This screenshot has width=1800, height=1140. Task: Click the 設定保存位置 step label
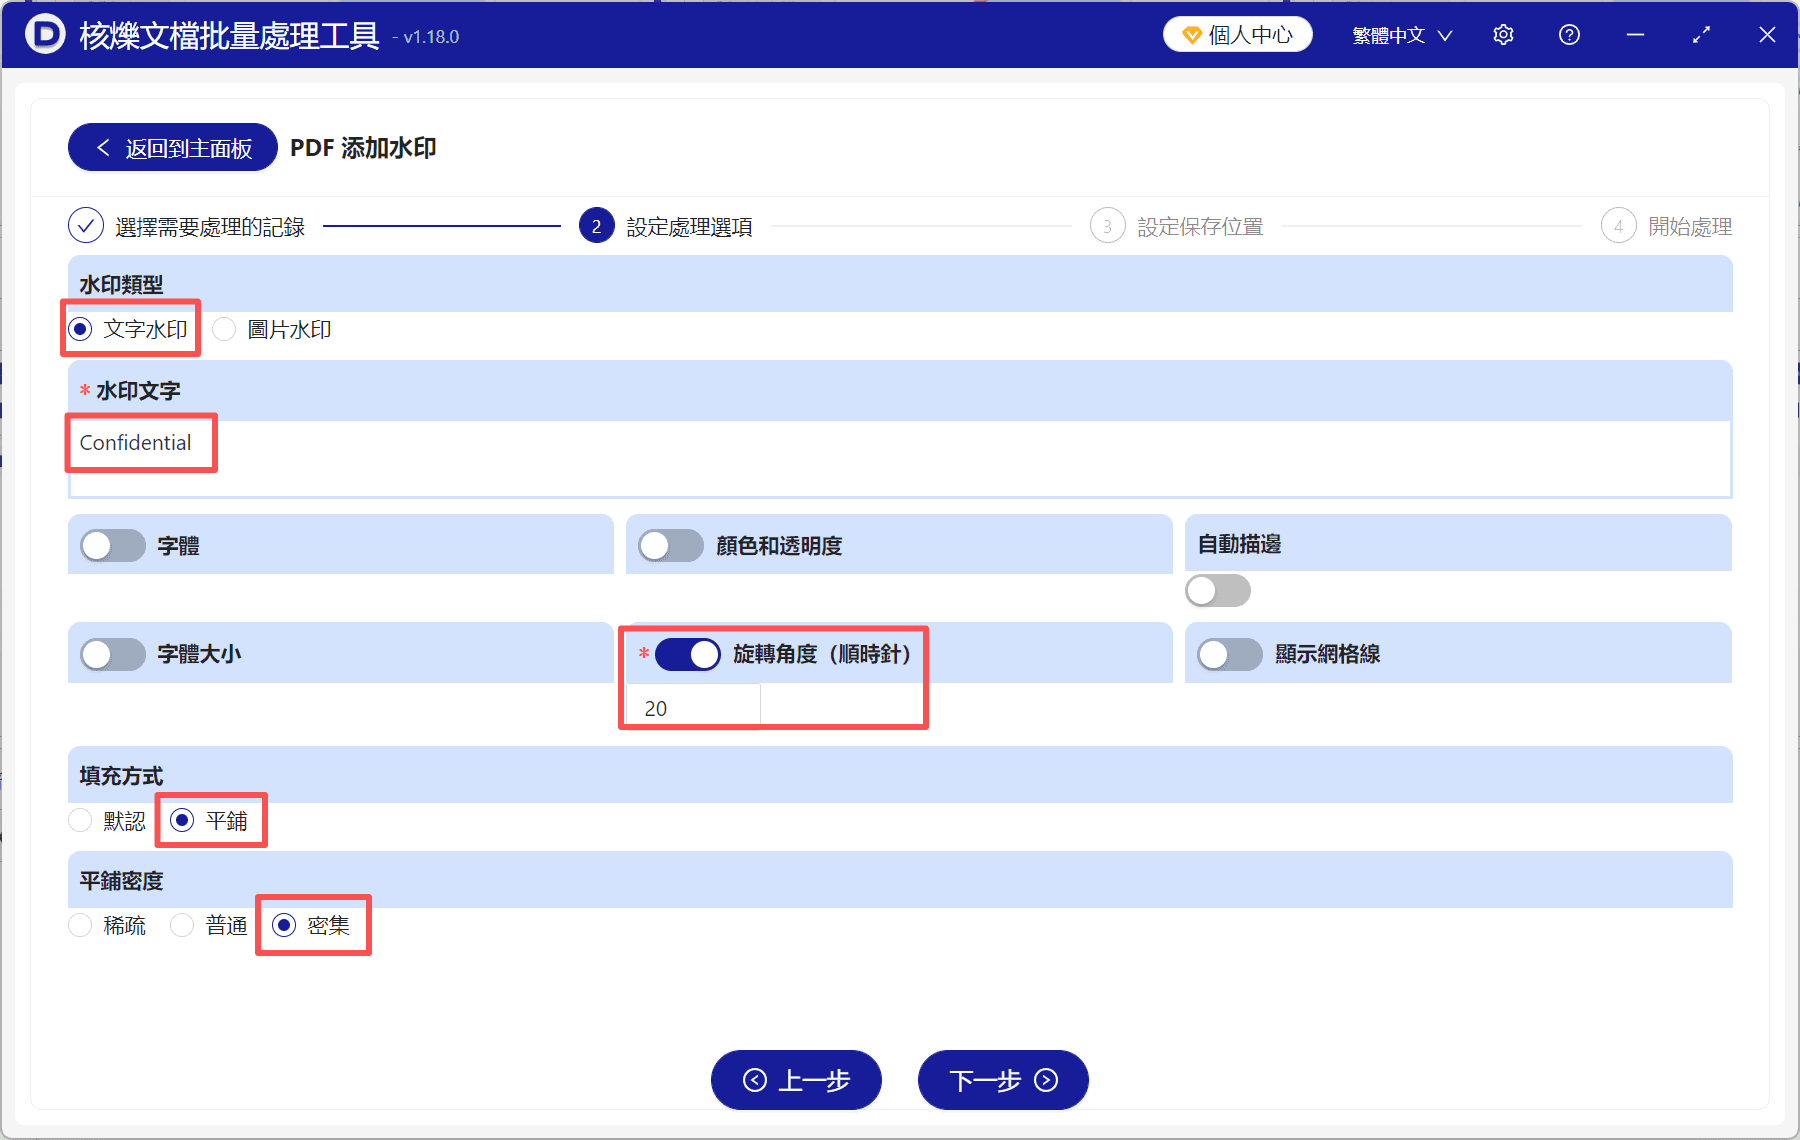click(x=1199, y=225)
